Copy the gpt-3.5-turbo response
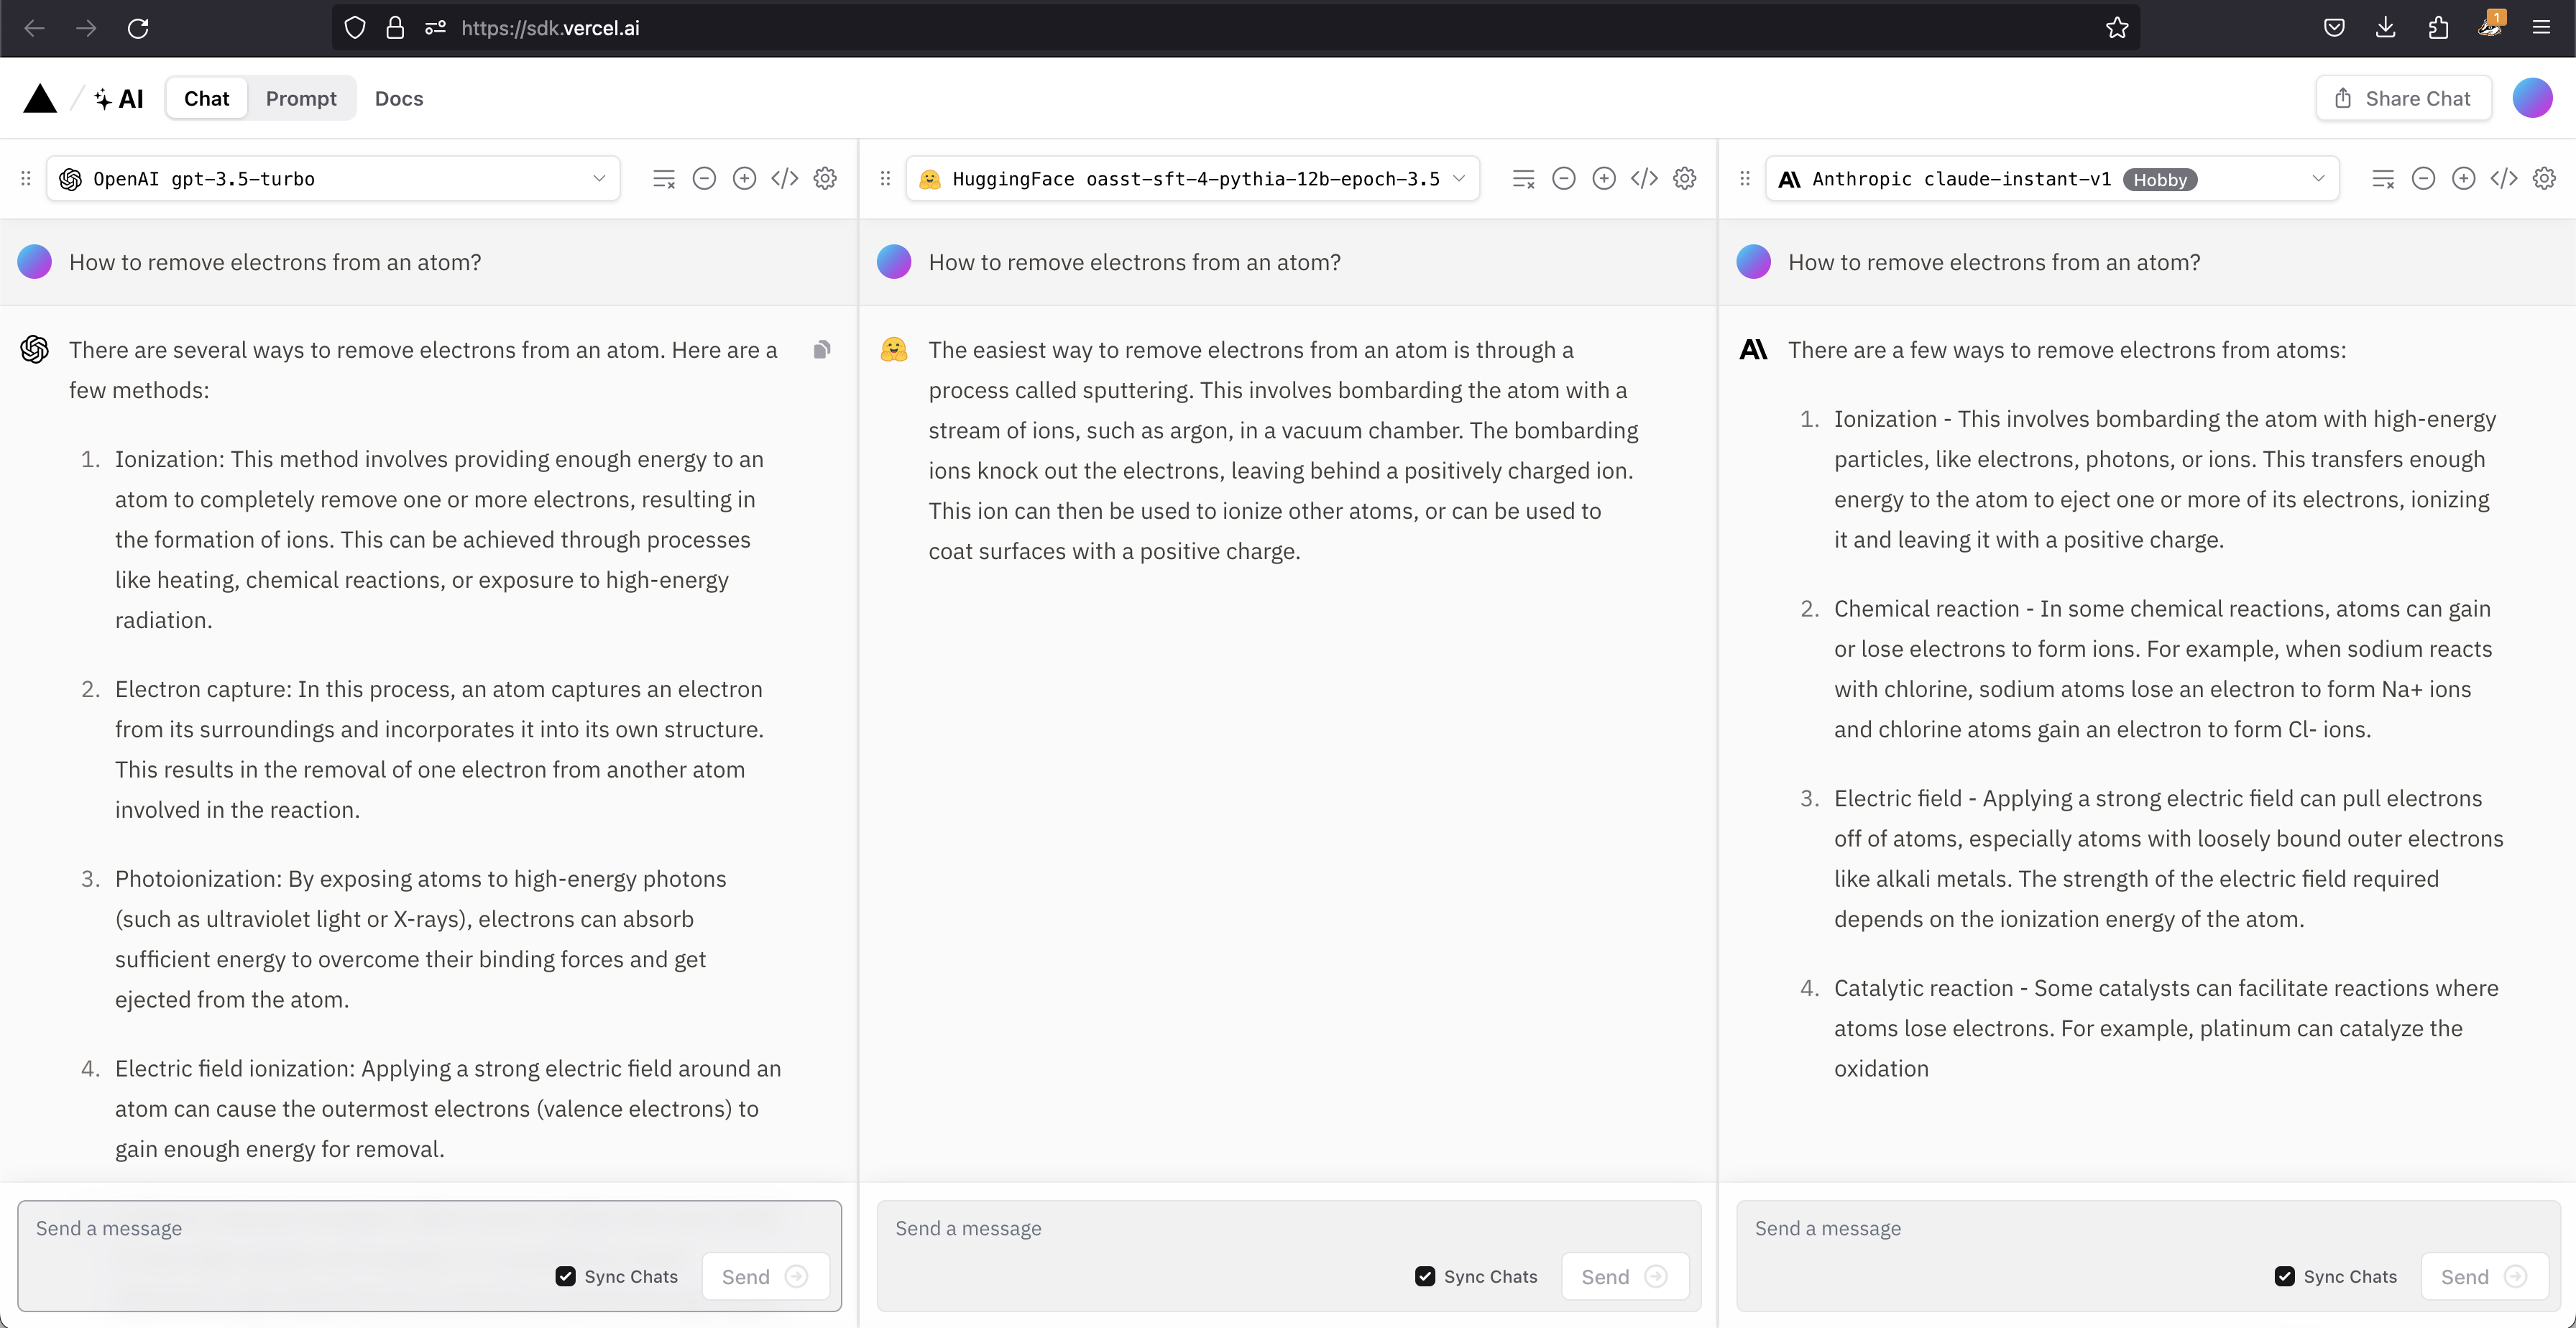This screenshot has width=2576, height=1328. click(822, 350)
